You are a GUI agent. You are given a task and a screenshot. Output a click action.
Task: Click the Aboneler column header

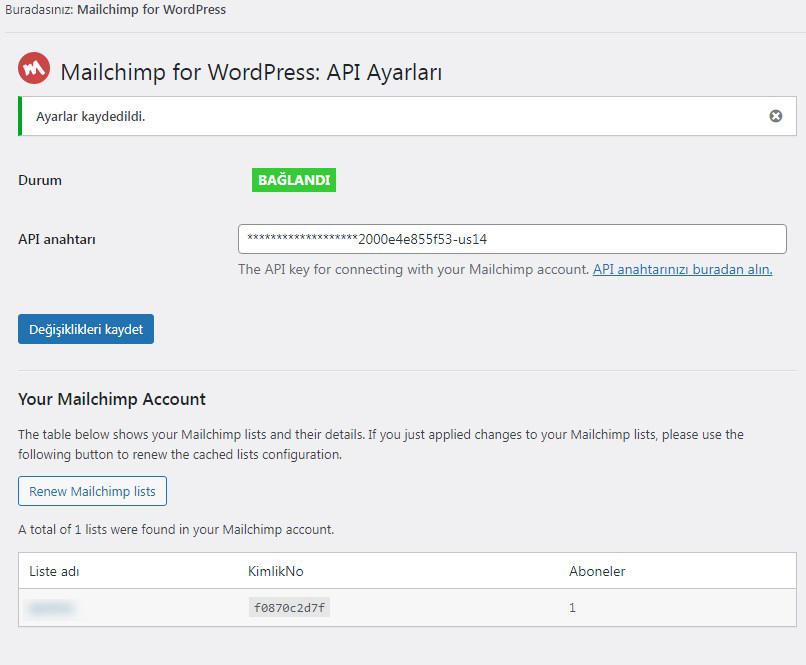[597, 571]
